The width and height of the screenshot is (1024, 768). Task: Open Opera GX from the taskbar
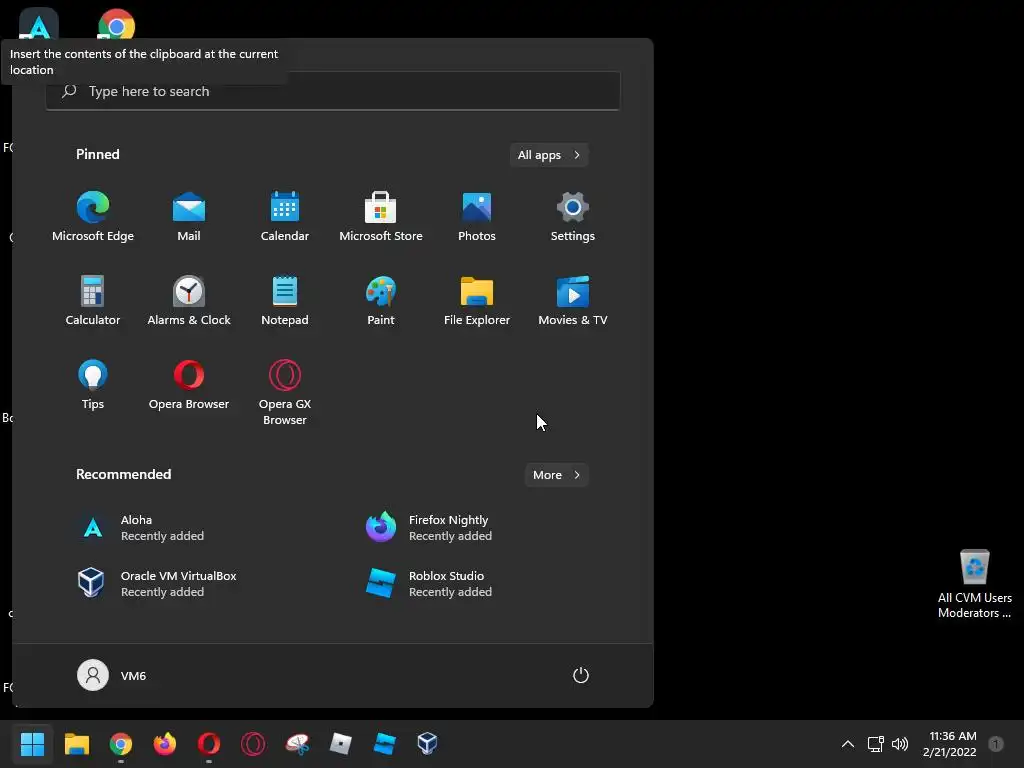(x=253, y=743)
